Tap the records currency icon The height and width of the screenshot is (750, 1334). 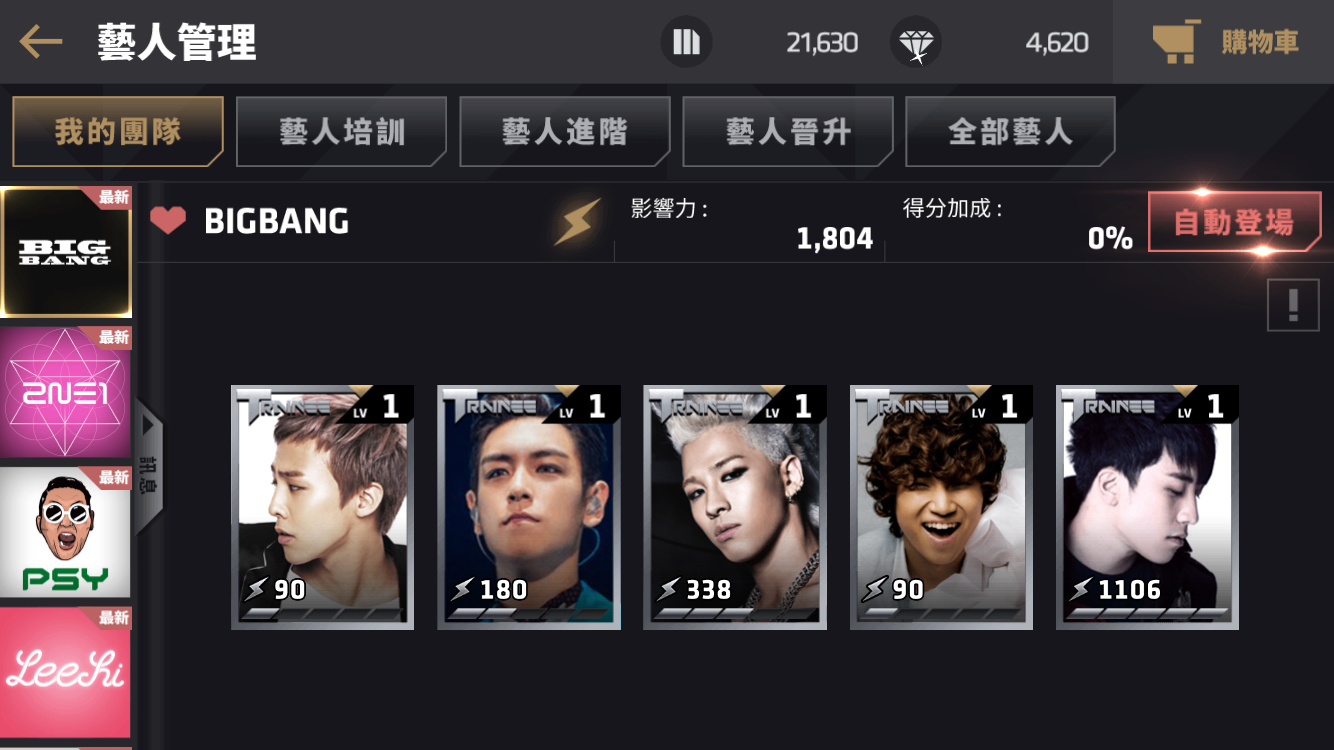coord(686,42)
